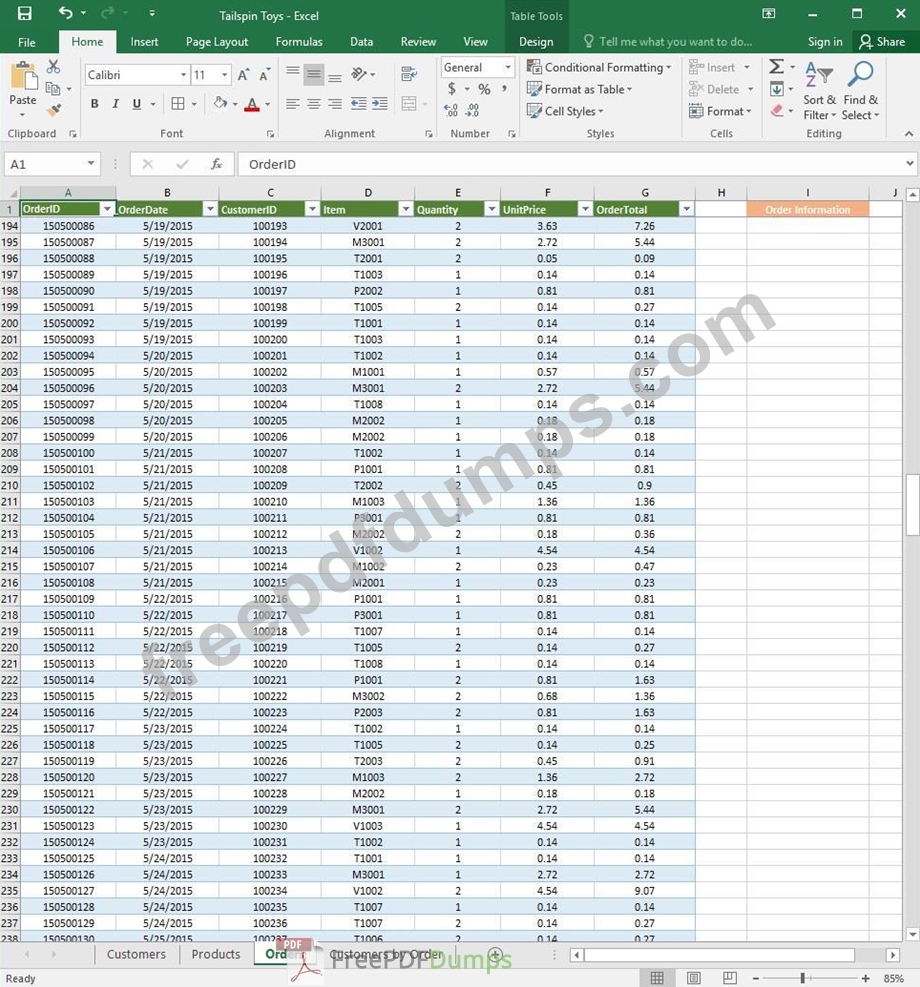This screenshot has height=987, width=920.
Task: Open the Item column filter dropdown
Action: (406, 209)
